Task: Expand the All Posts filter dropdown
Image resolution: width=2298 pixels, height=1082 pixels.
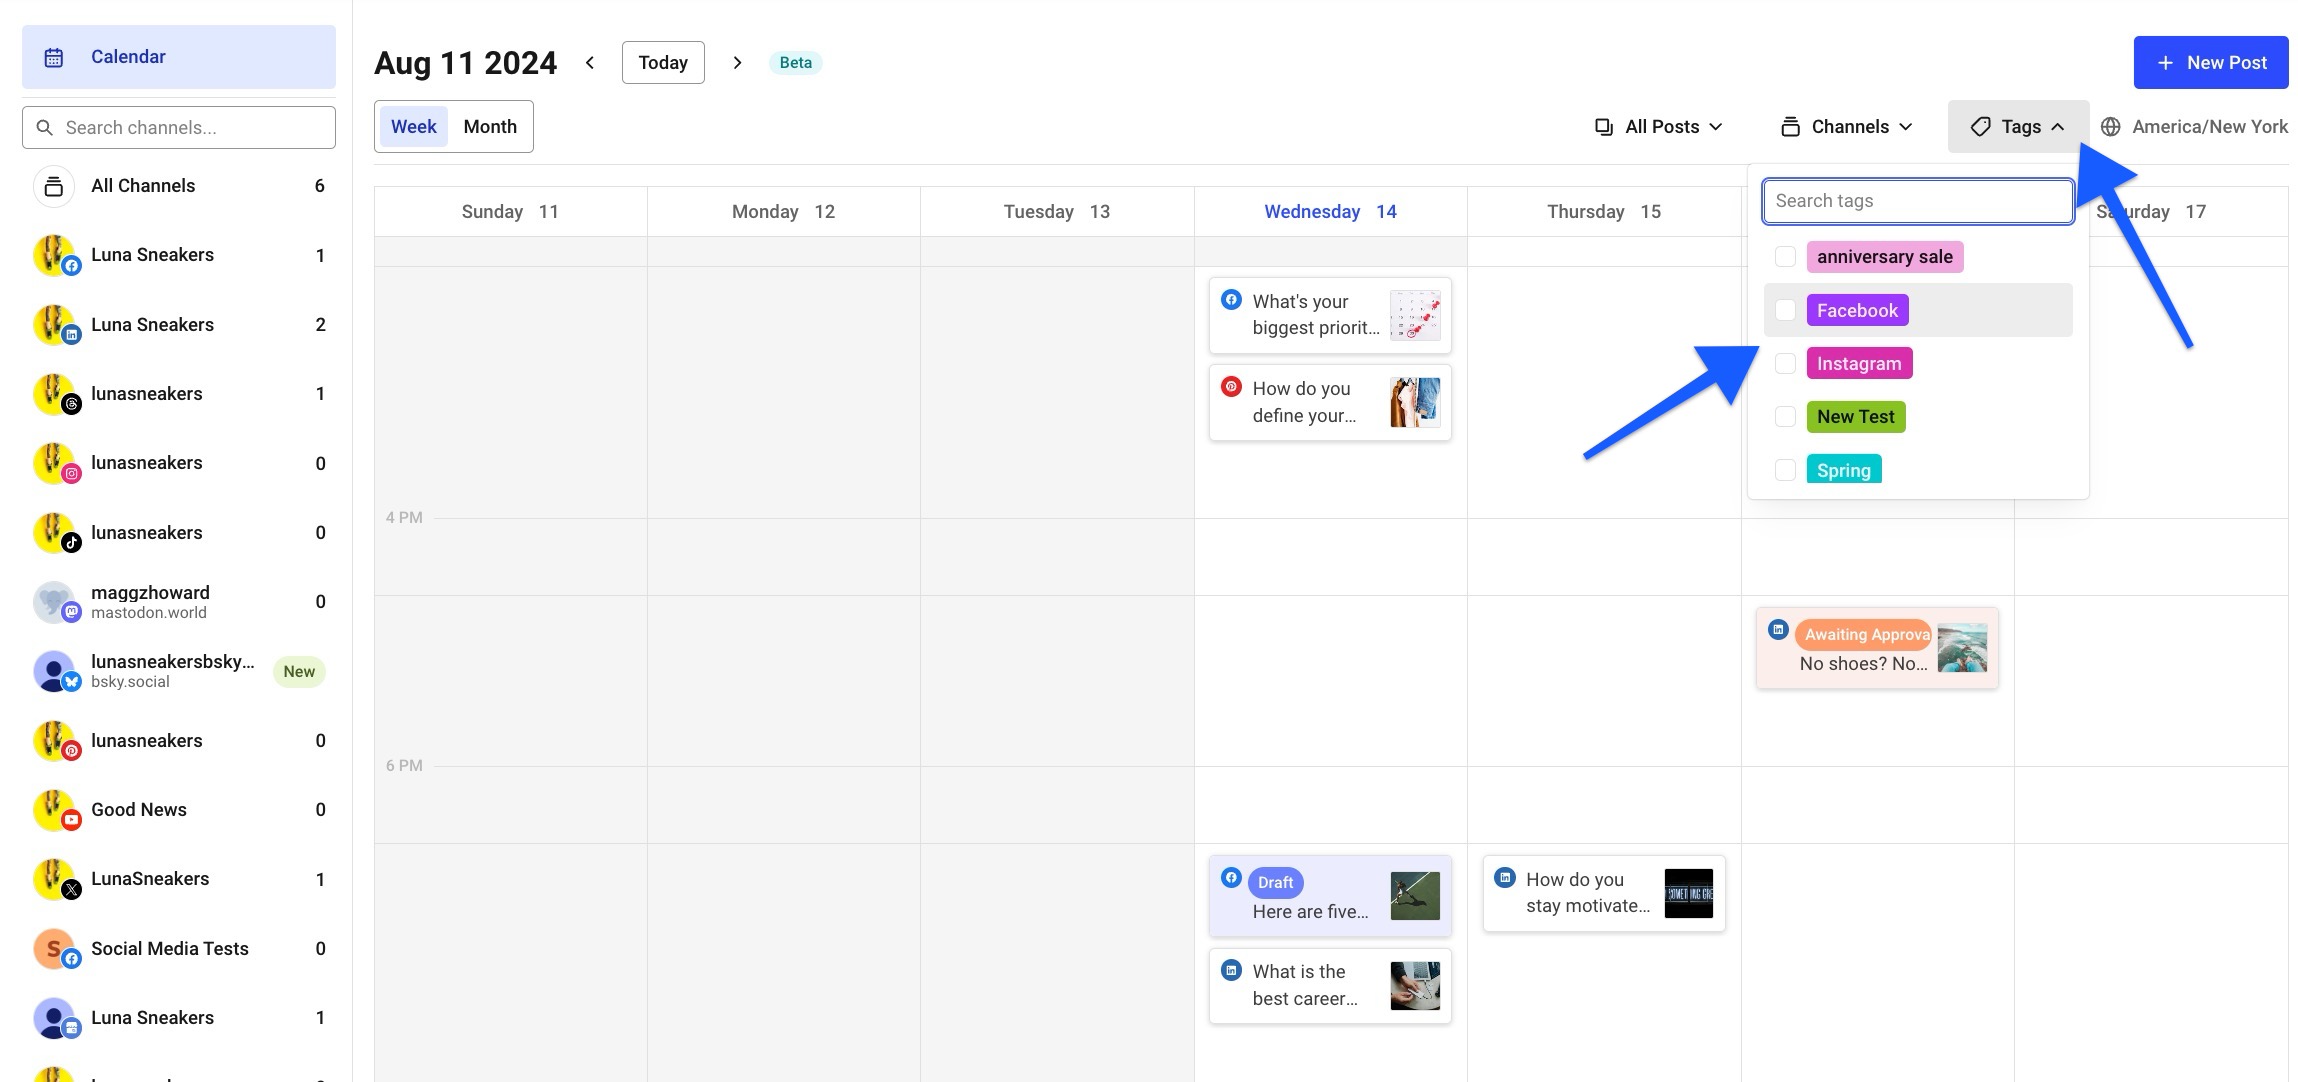Action: coord(1656,126)
